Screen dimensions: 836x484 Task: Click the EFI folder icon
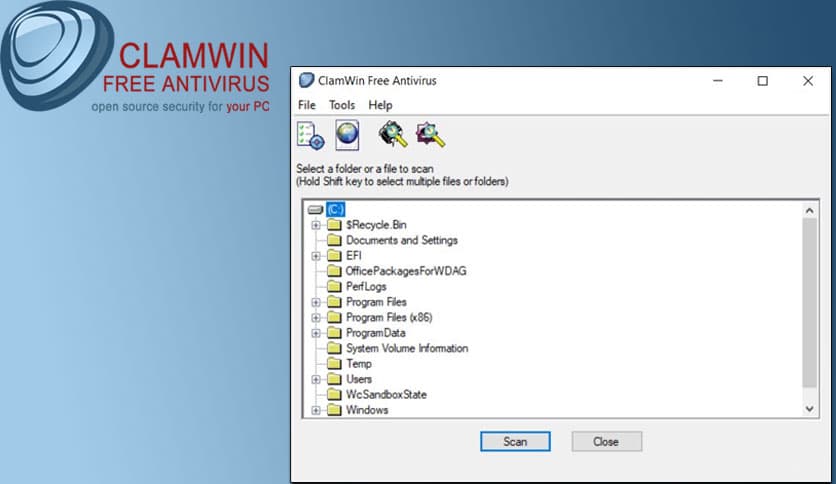pyautogui.click(x=334, y=255)
